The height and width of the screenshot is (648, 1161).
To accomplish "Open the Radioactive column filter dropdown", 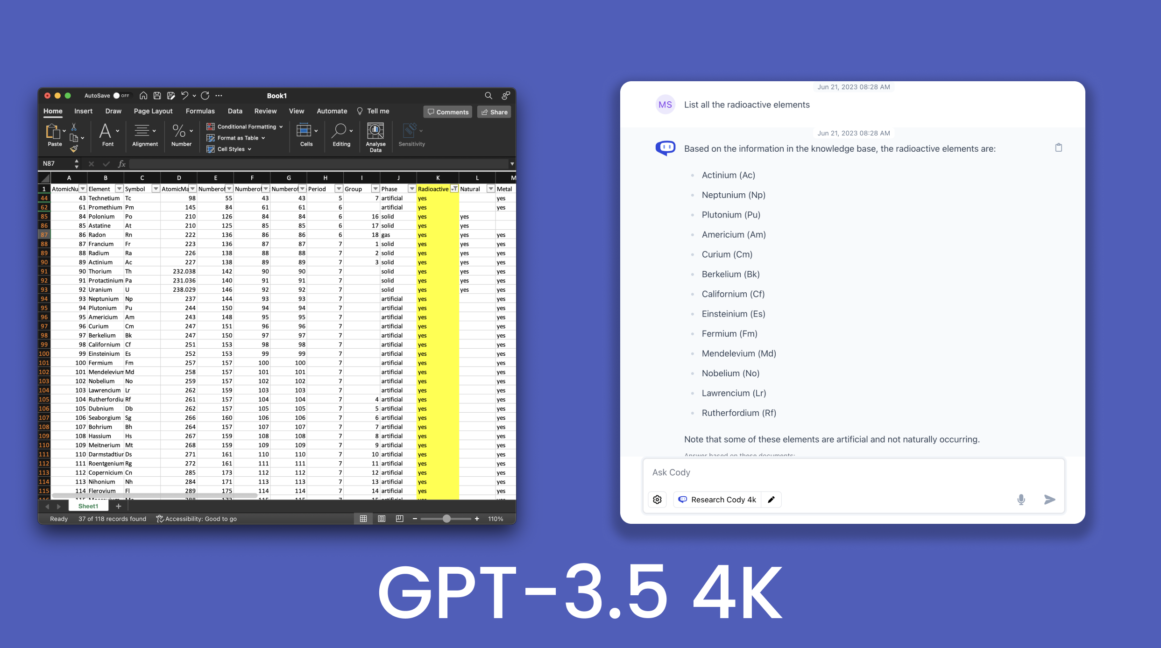I will point(454,189).
